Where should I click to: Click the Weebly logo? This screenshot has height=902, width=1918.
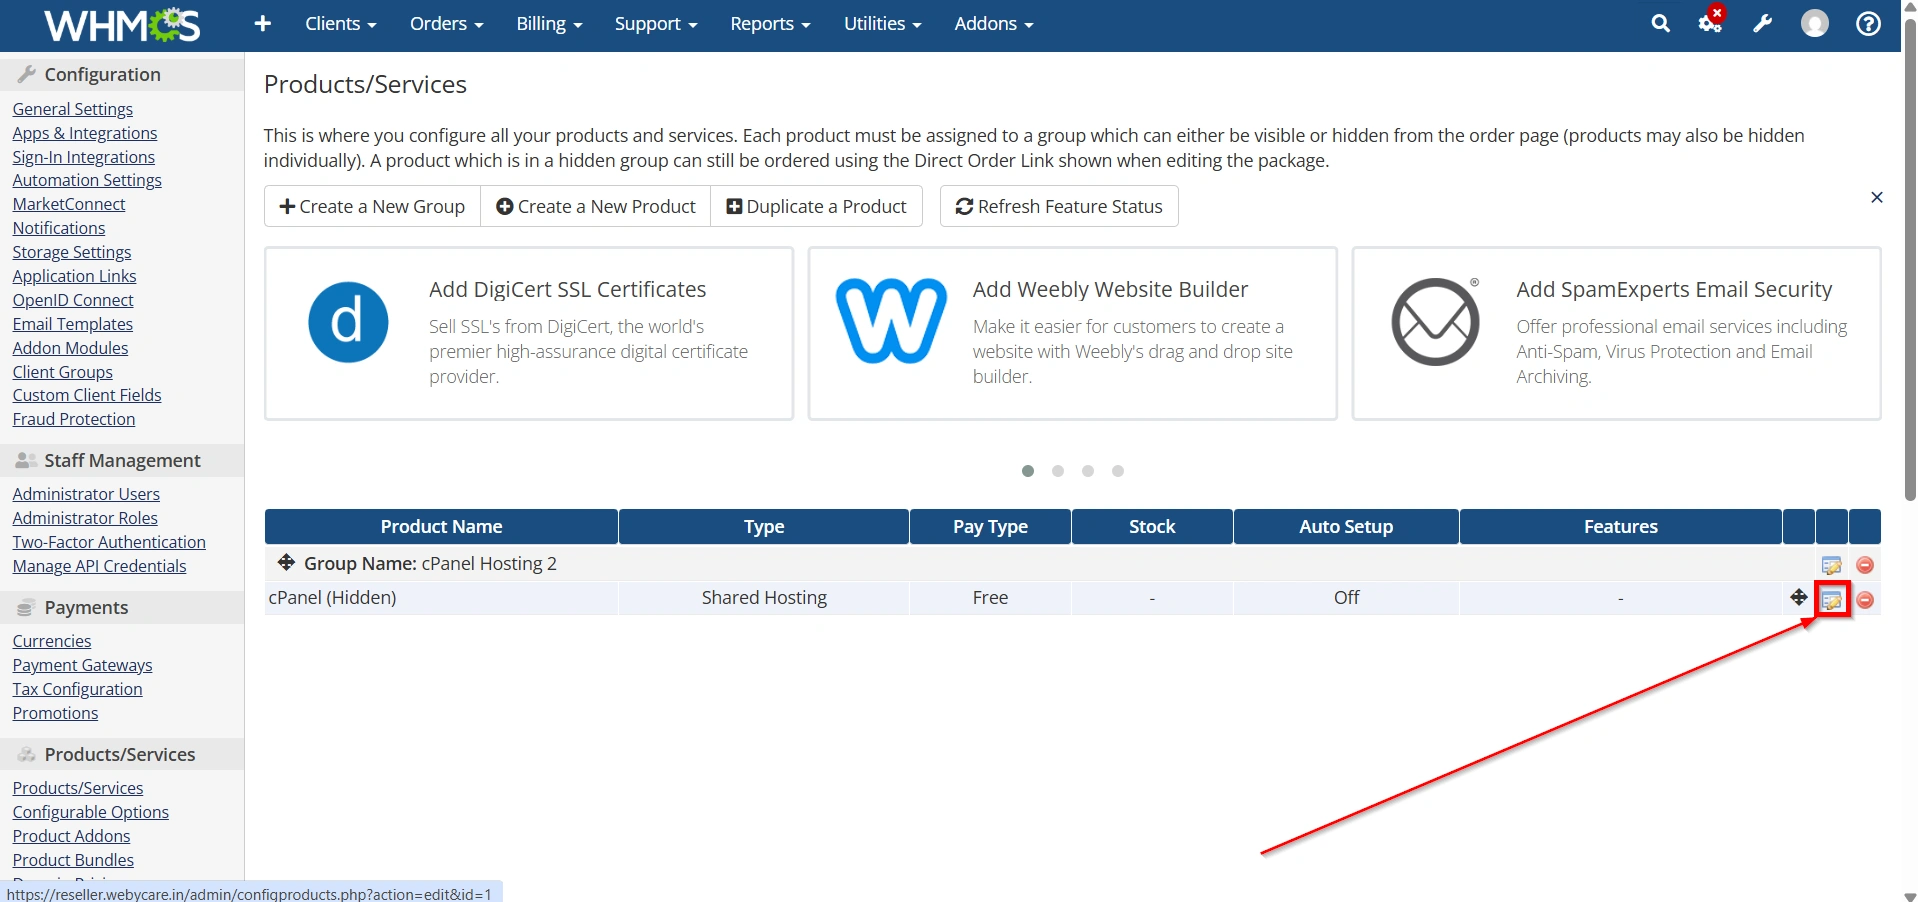click(x=891, y=321)
